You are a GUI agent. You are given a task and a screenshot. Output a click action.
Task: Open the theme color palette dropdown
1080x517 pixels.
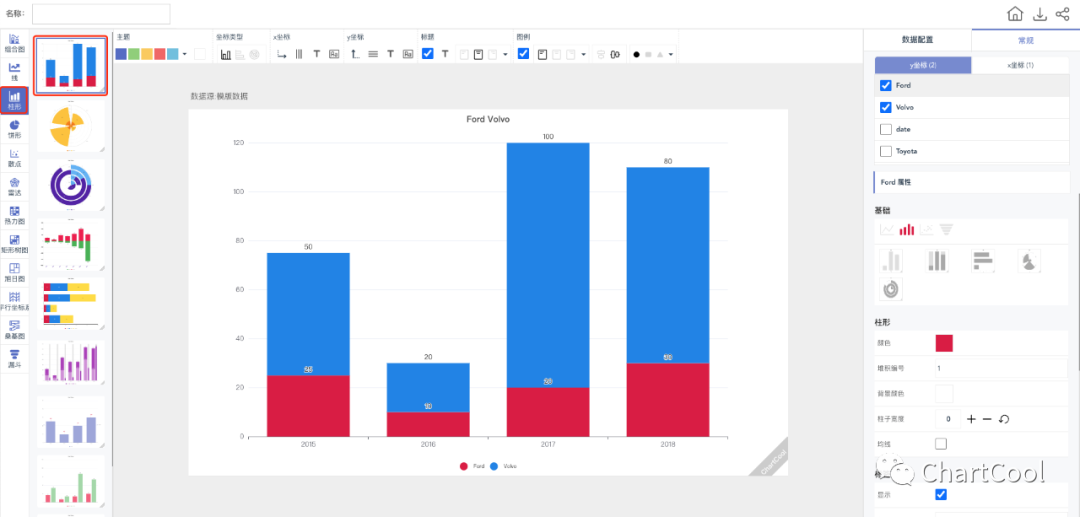click(185, 54)
